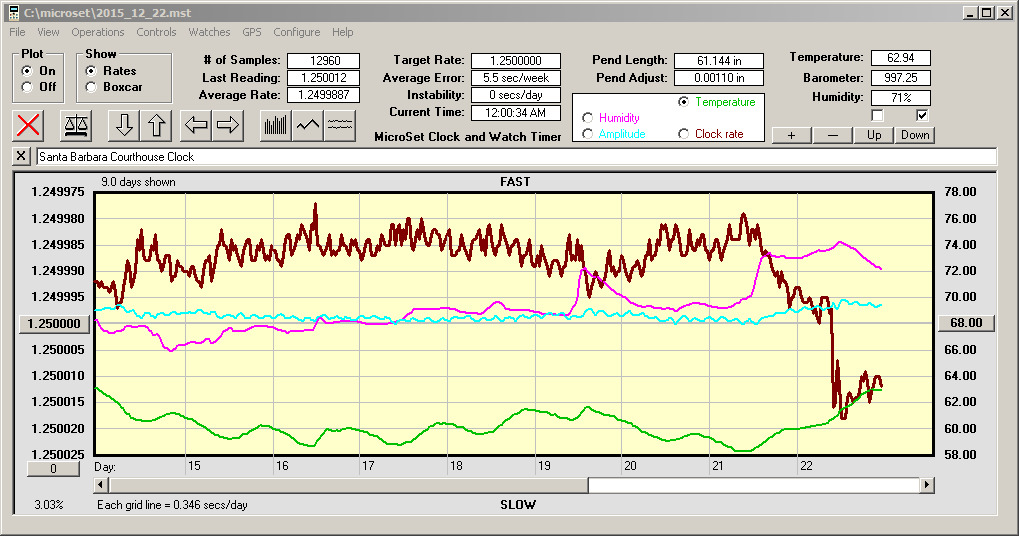The image size is (1019, 536).
Task: Click 'Each grid line = 0.346 secs/day' text
Action: point(172,505)
